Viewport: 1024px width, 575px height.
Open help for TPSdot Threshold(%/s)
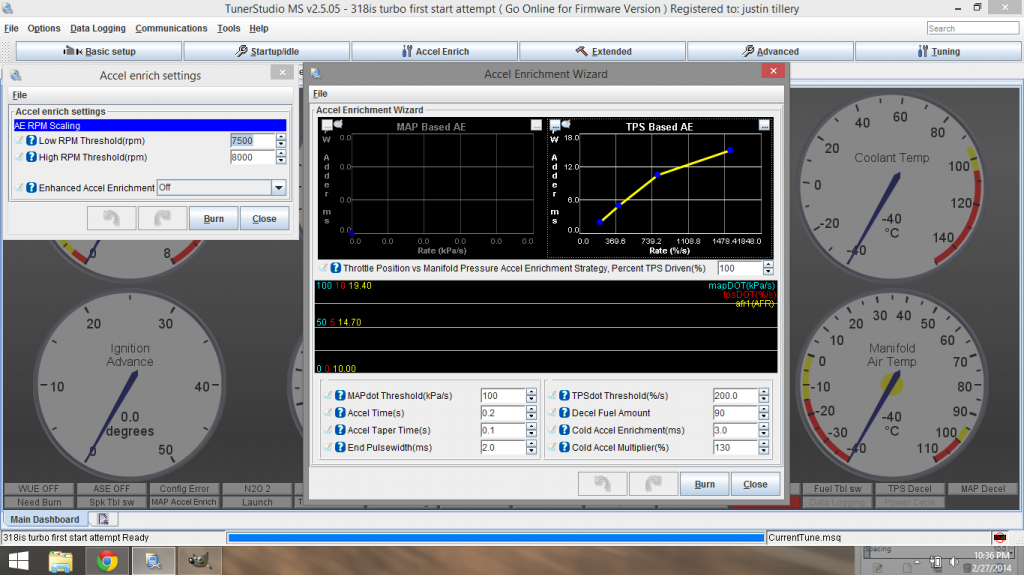pos(564,395)
